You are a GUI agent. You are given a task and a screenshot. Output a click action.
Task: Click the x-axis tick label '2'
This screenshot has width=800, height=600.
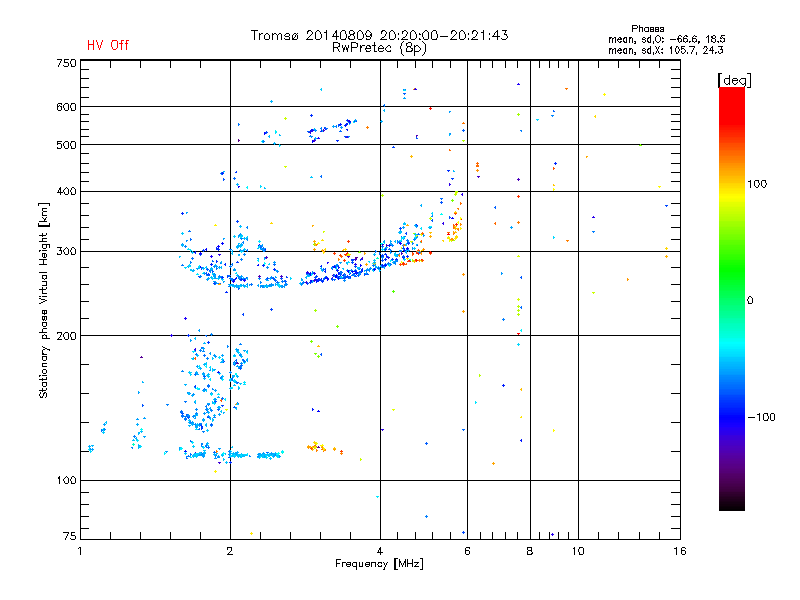tap(230, 551)
